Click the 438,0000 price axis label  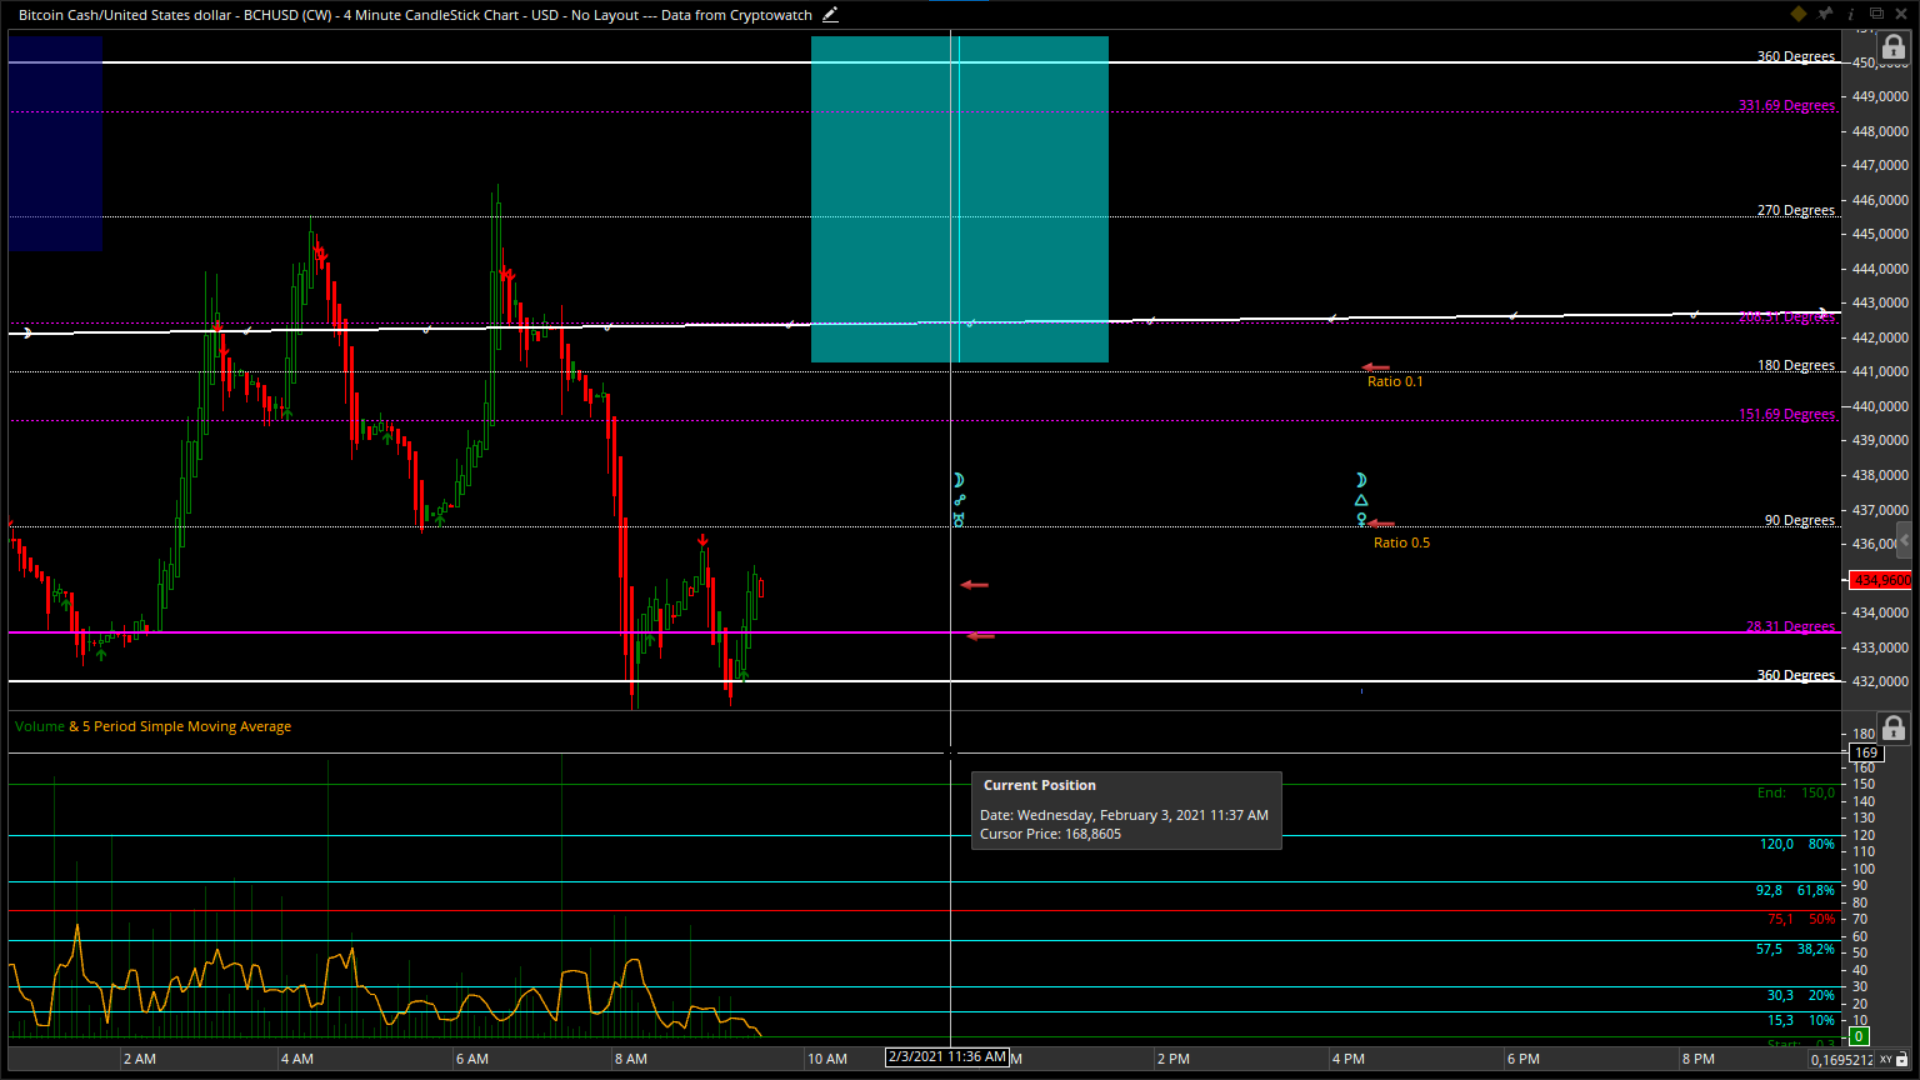1880,475
